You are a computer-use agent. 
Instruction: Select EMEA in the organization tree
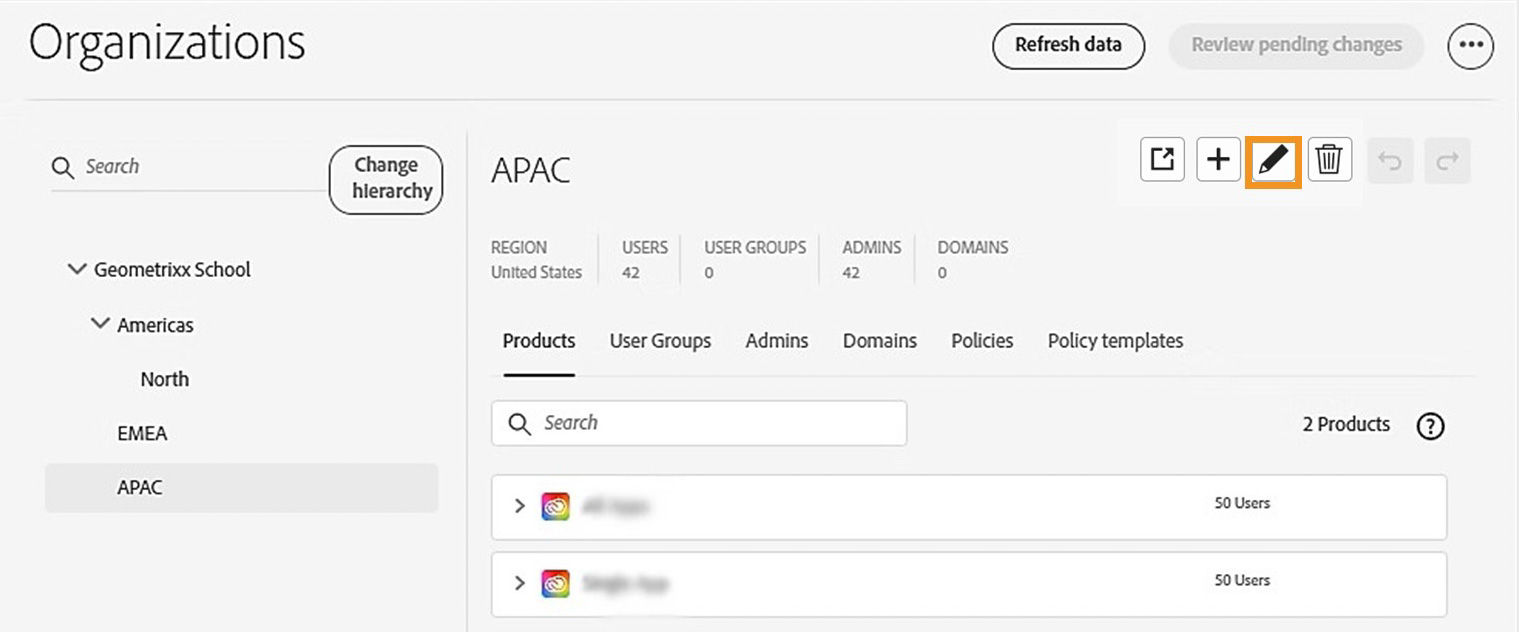(x=142, y=434)
